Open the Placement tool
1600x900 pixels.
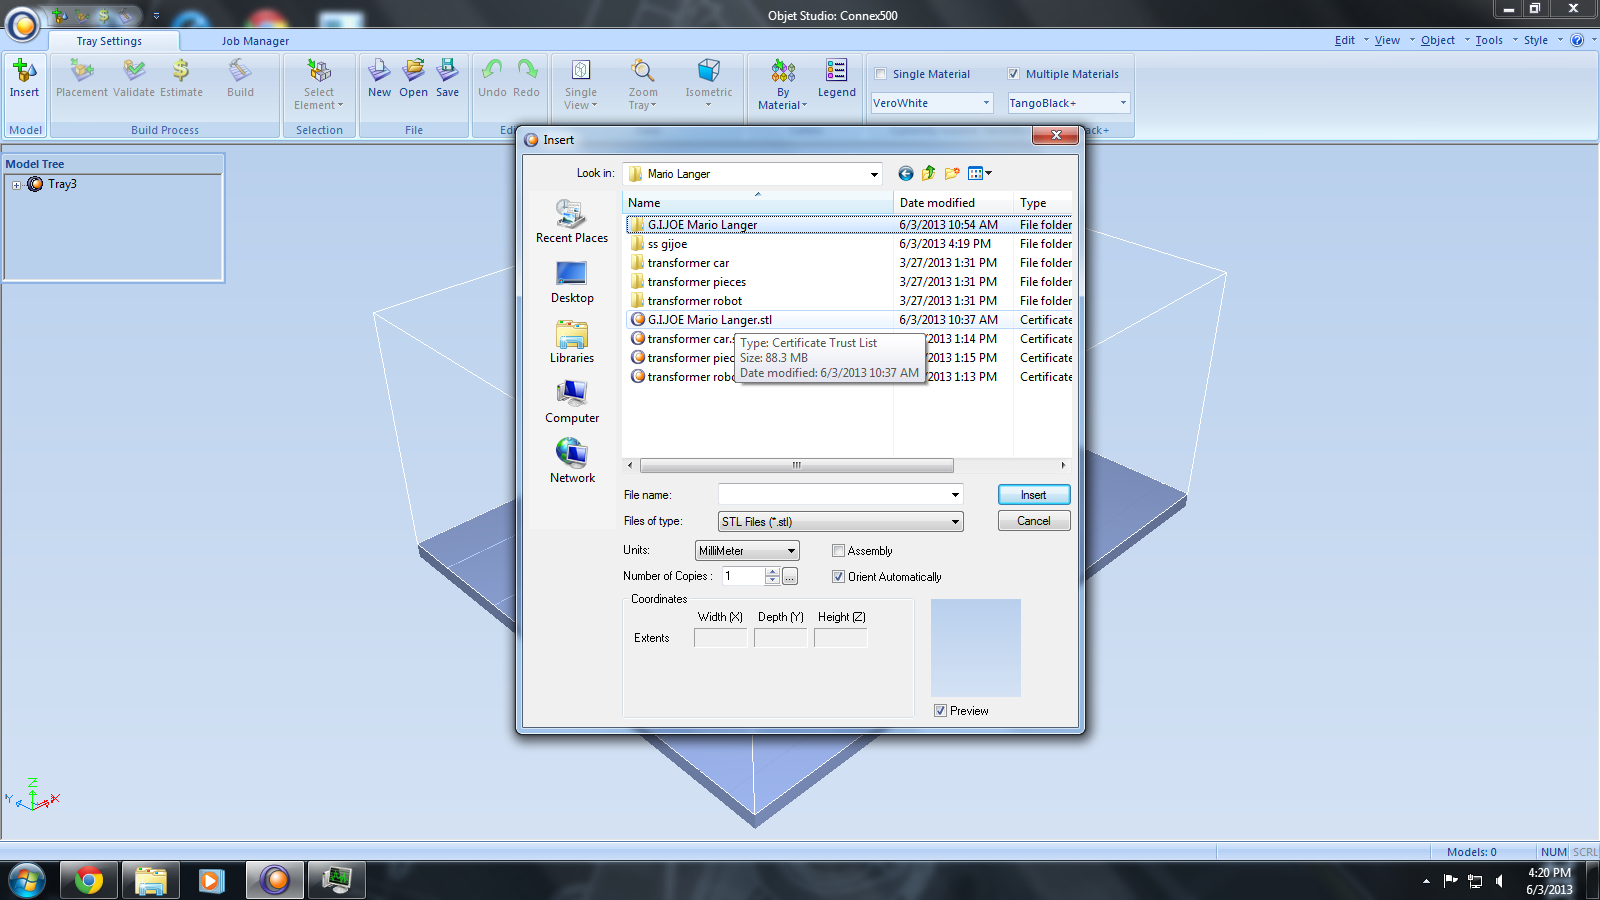click(82, 78)
